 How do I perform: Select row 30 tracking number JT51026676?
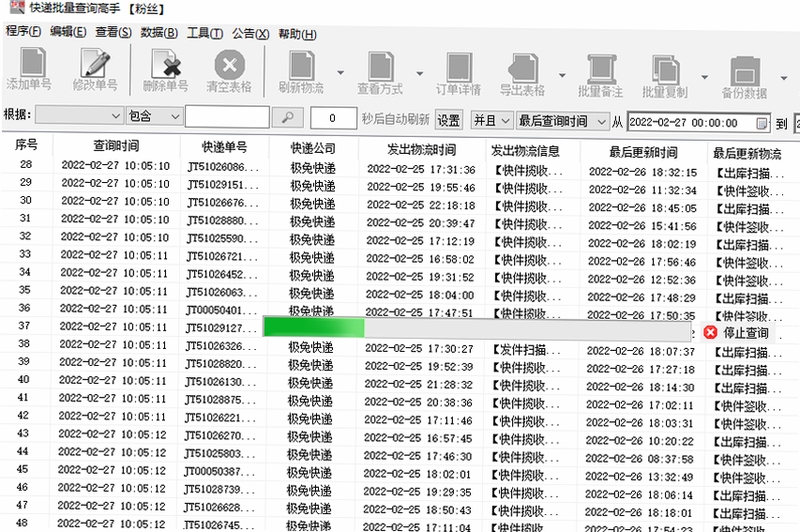tap(222, 202)
